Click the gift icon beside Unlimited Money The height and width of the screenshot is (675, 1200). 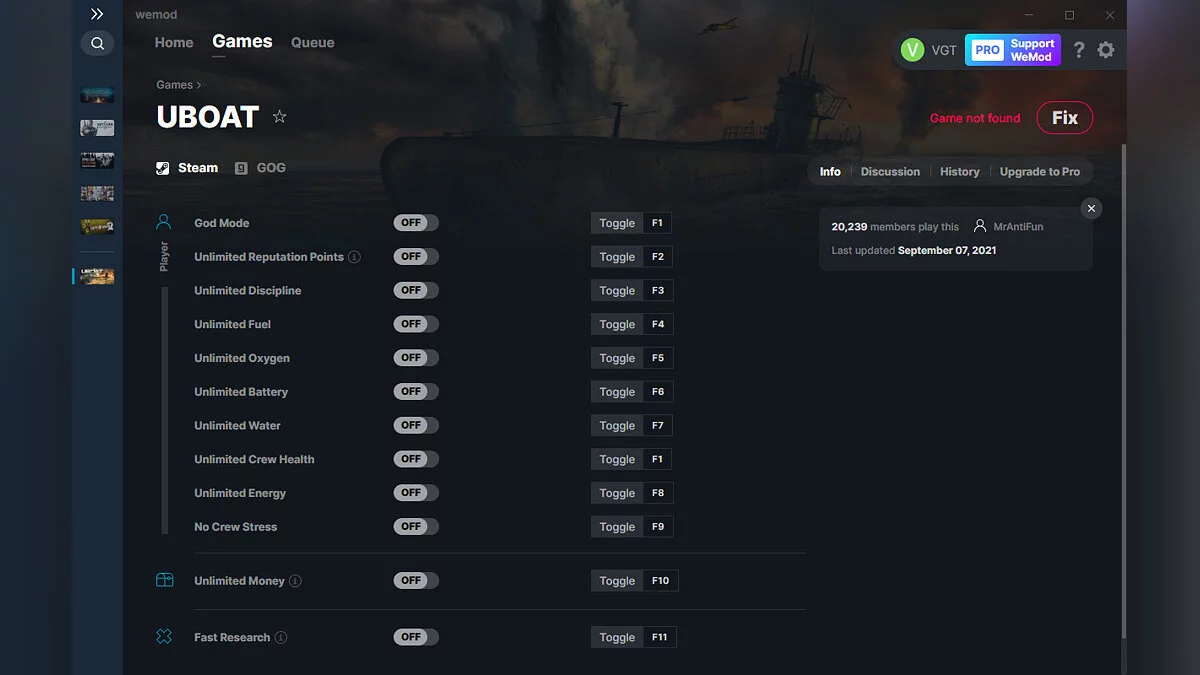point(163,580)
